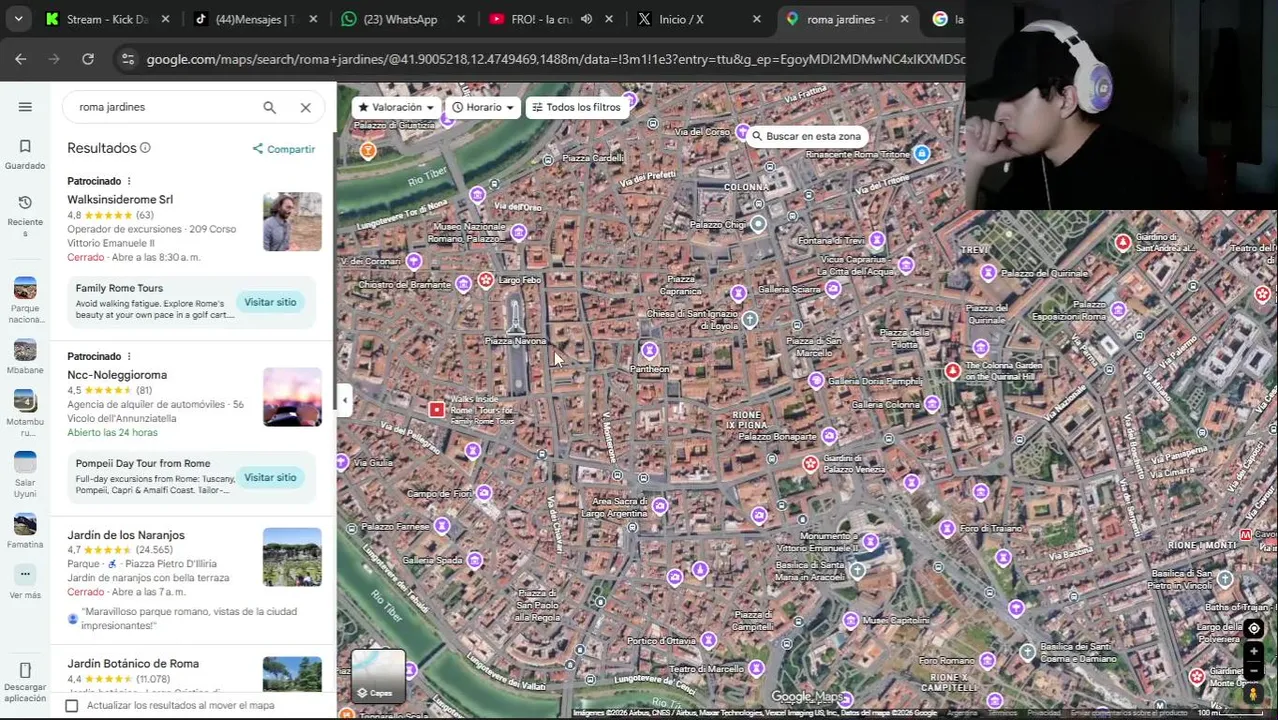Open recent place Famatina

point(25,524)
